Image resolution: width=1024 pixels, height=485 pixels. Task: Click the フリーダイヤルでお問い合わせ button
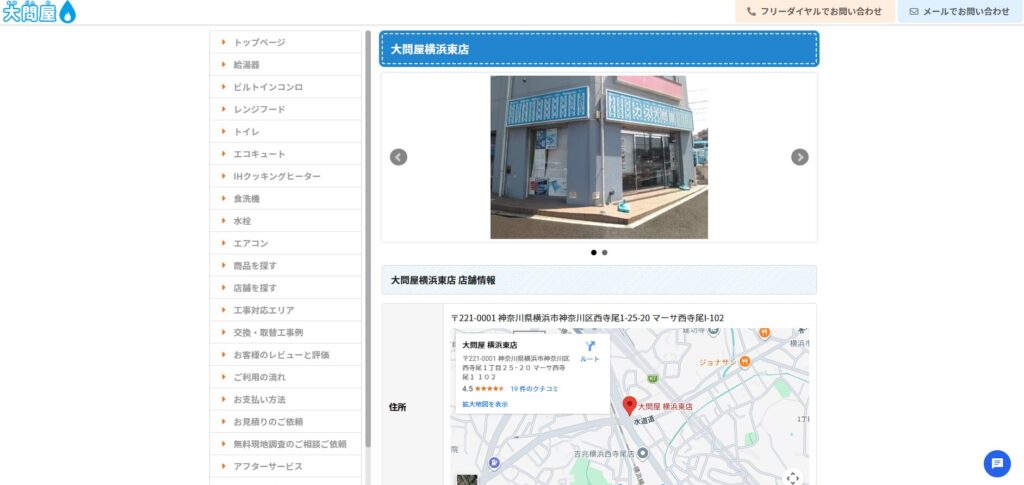click(x=814, y=12)
